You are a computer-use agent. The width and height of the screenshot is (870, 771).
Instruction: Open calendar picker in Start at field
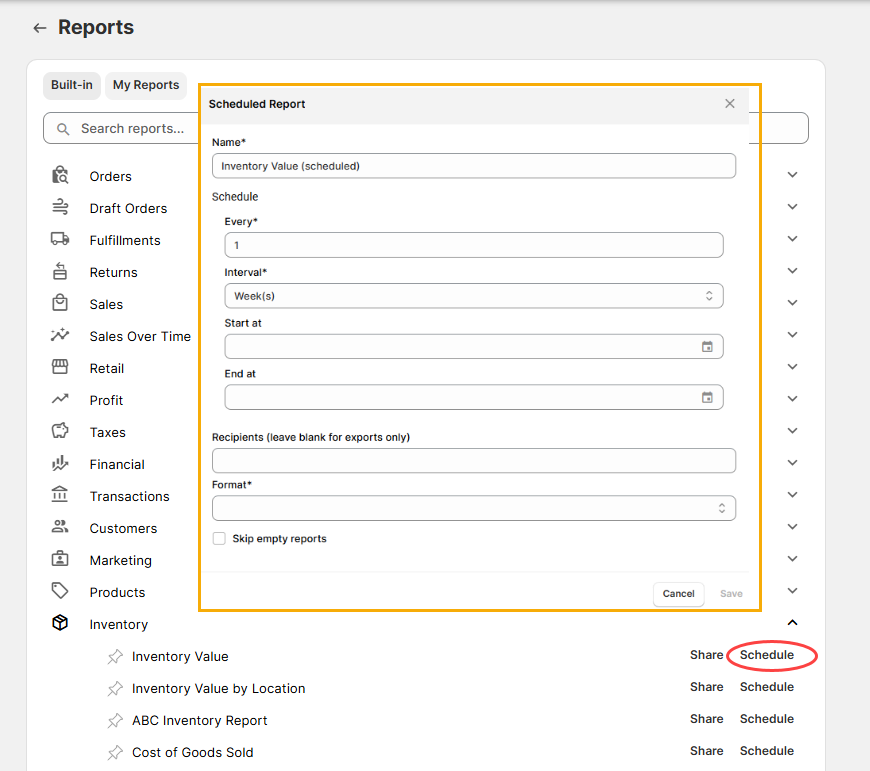[707, 347]
